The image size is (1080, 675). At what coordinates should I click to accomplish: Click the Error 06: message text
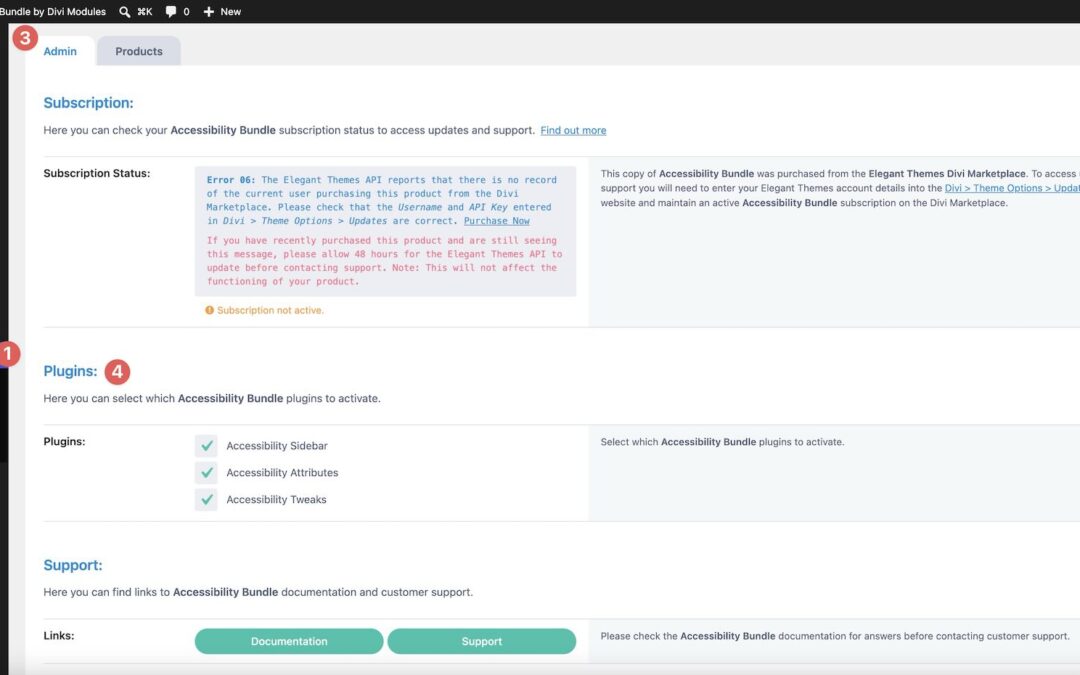click(382, 200)
